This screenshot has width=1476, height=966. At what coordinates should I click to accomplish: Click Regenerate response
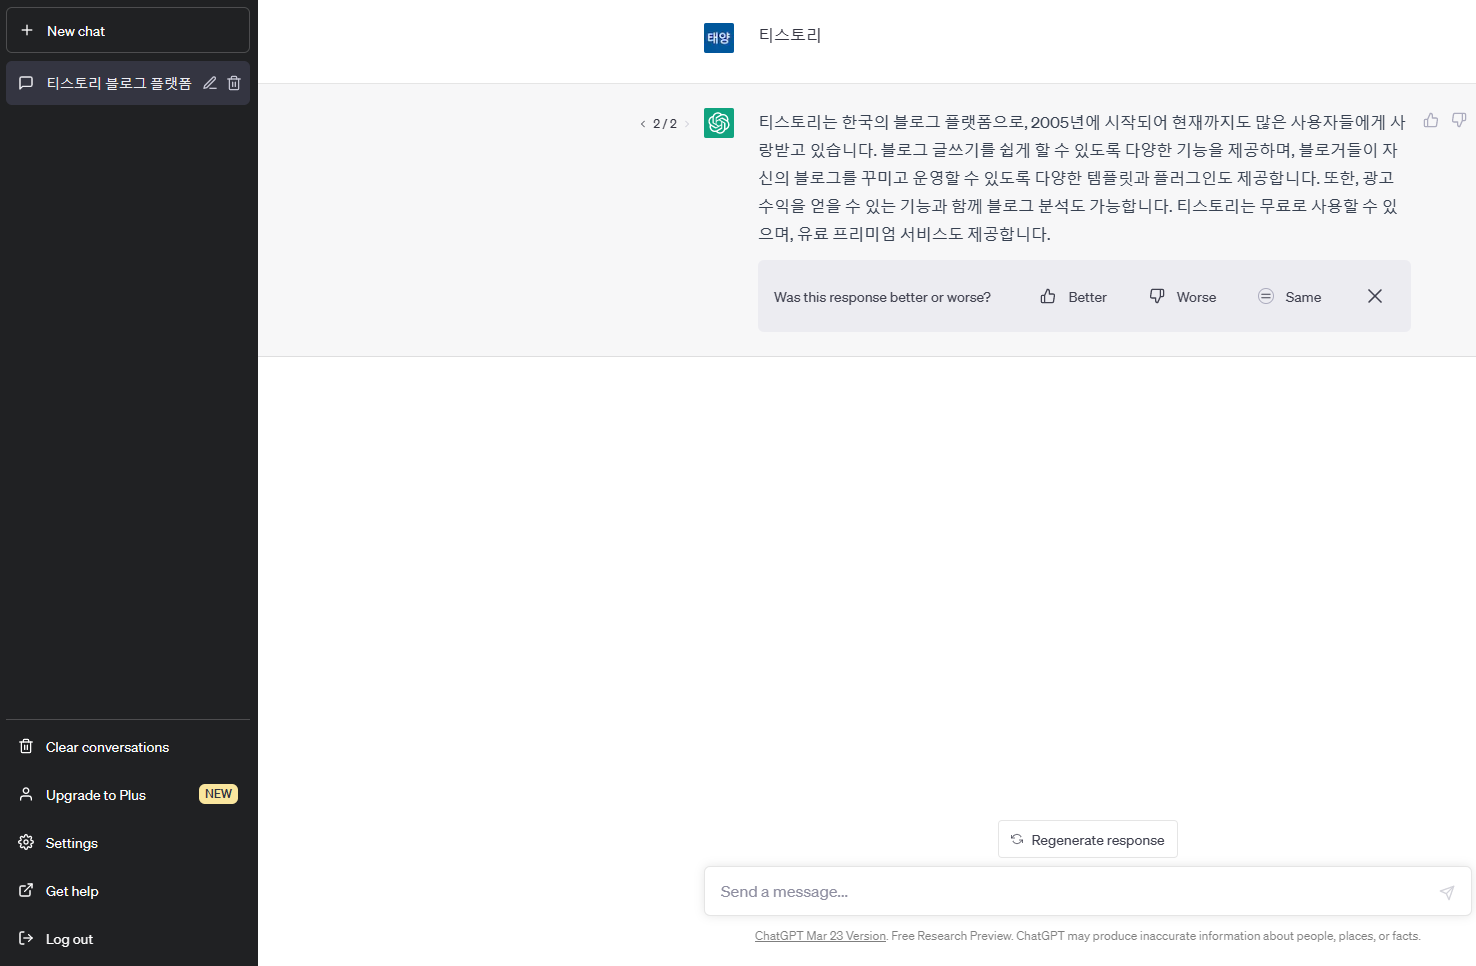tap(1087, 839)
